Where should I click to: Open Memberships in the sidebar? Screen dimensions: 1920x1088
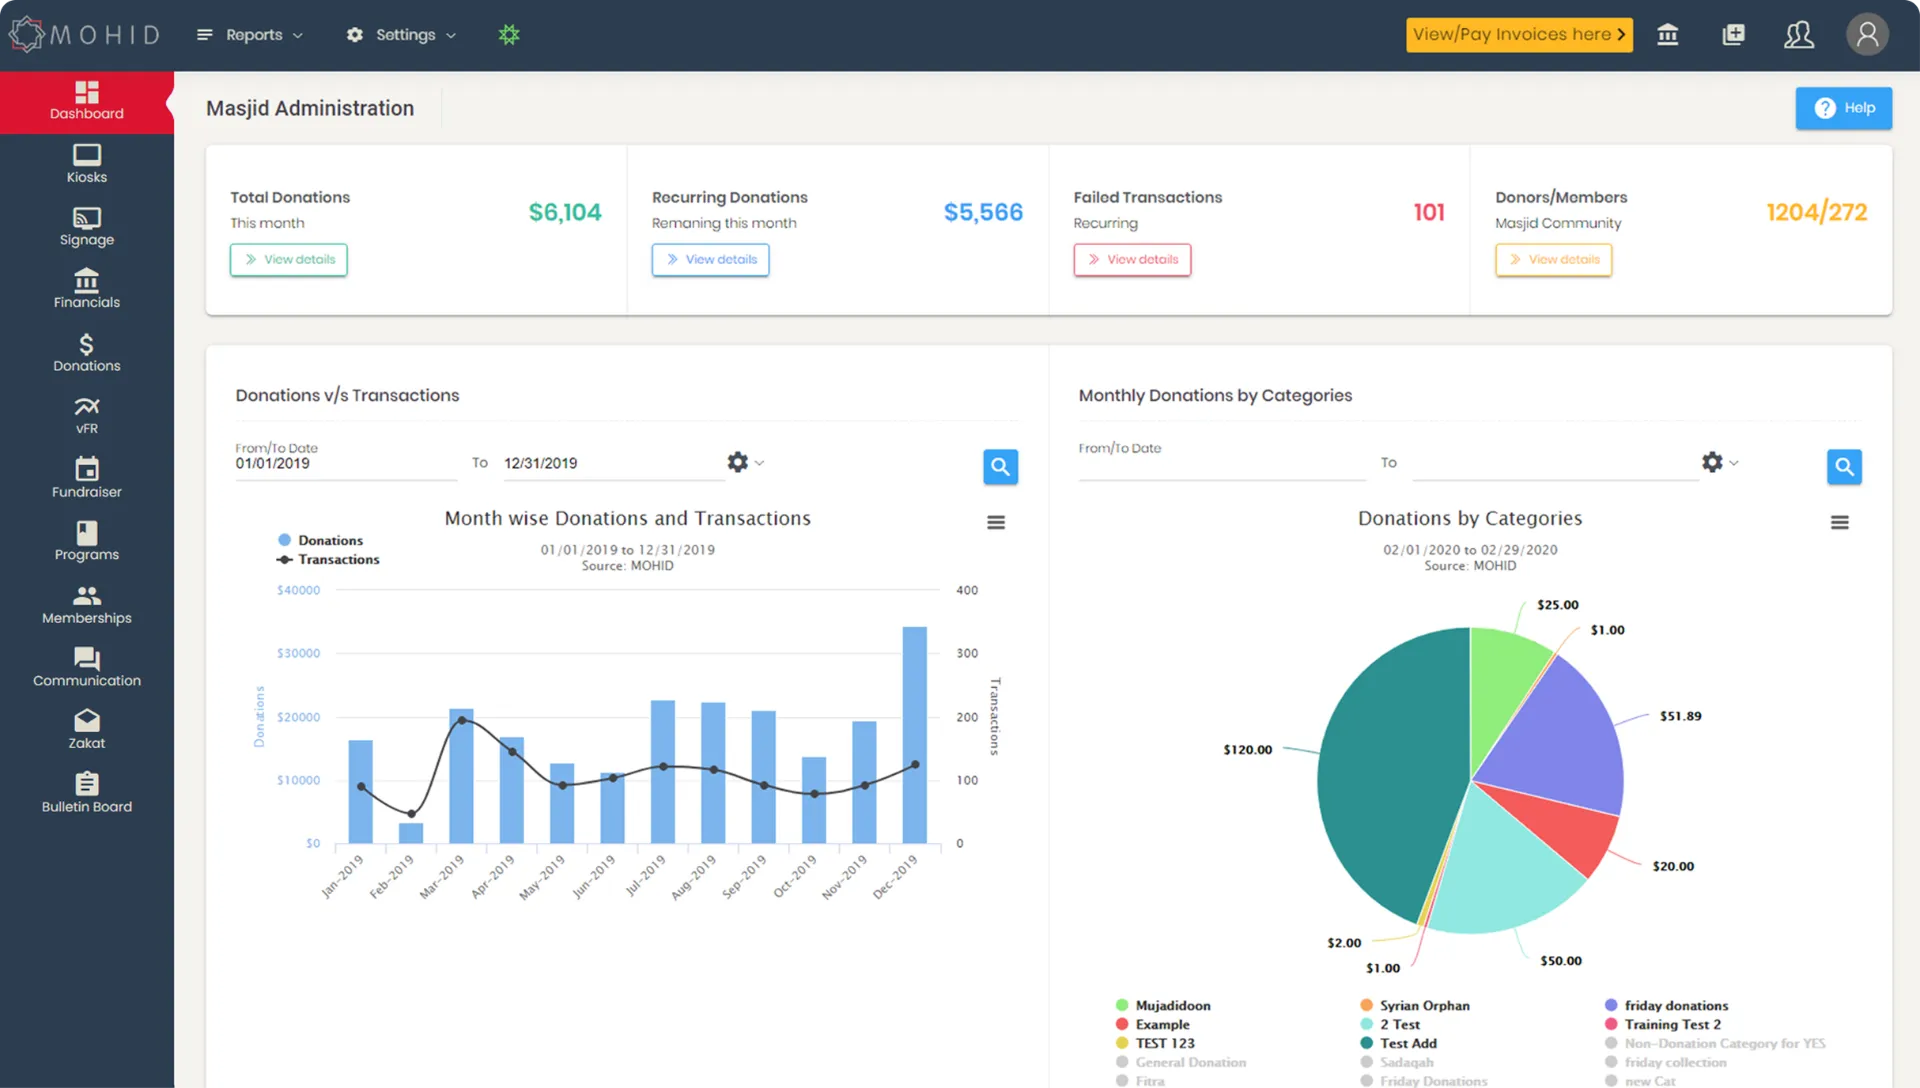tap(87, 605)
